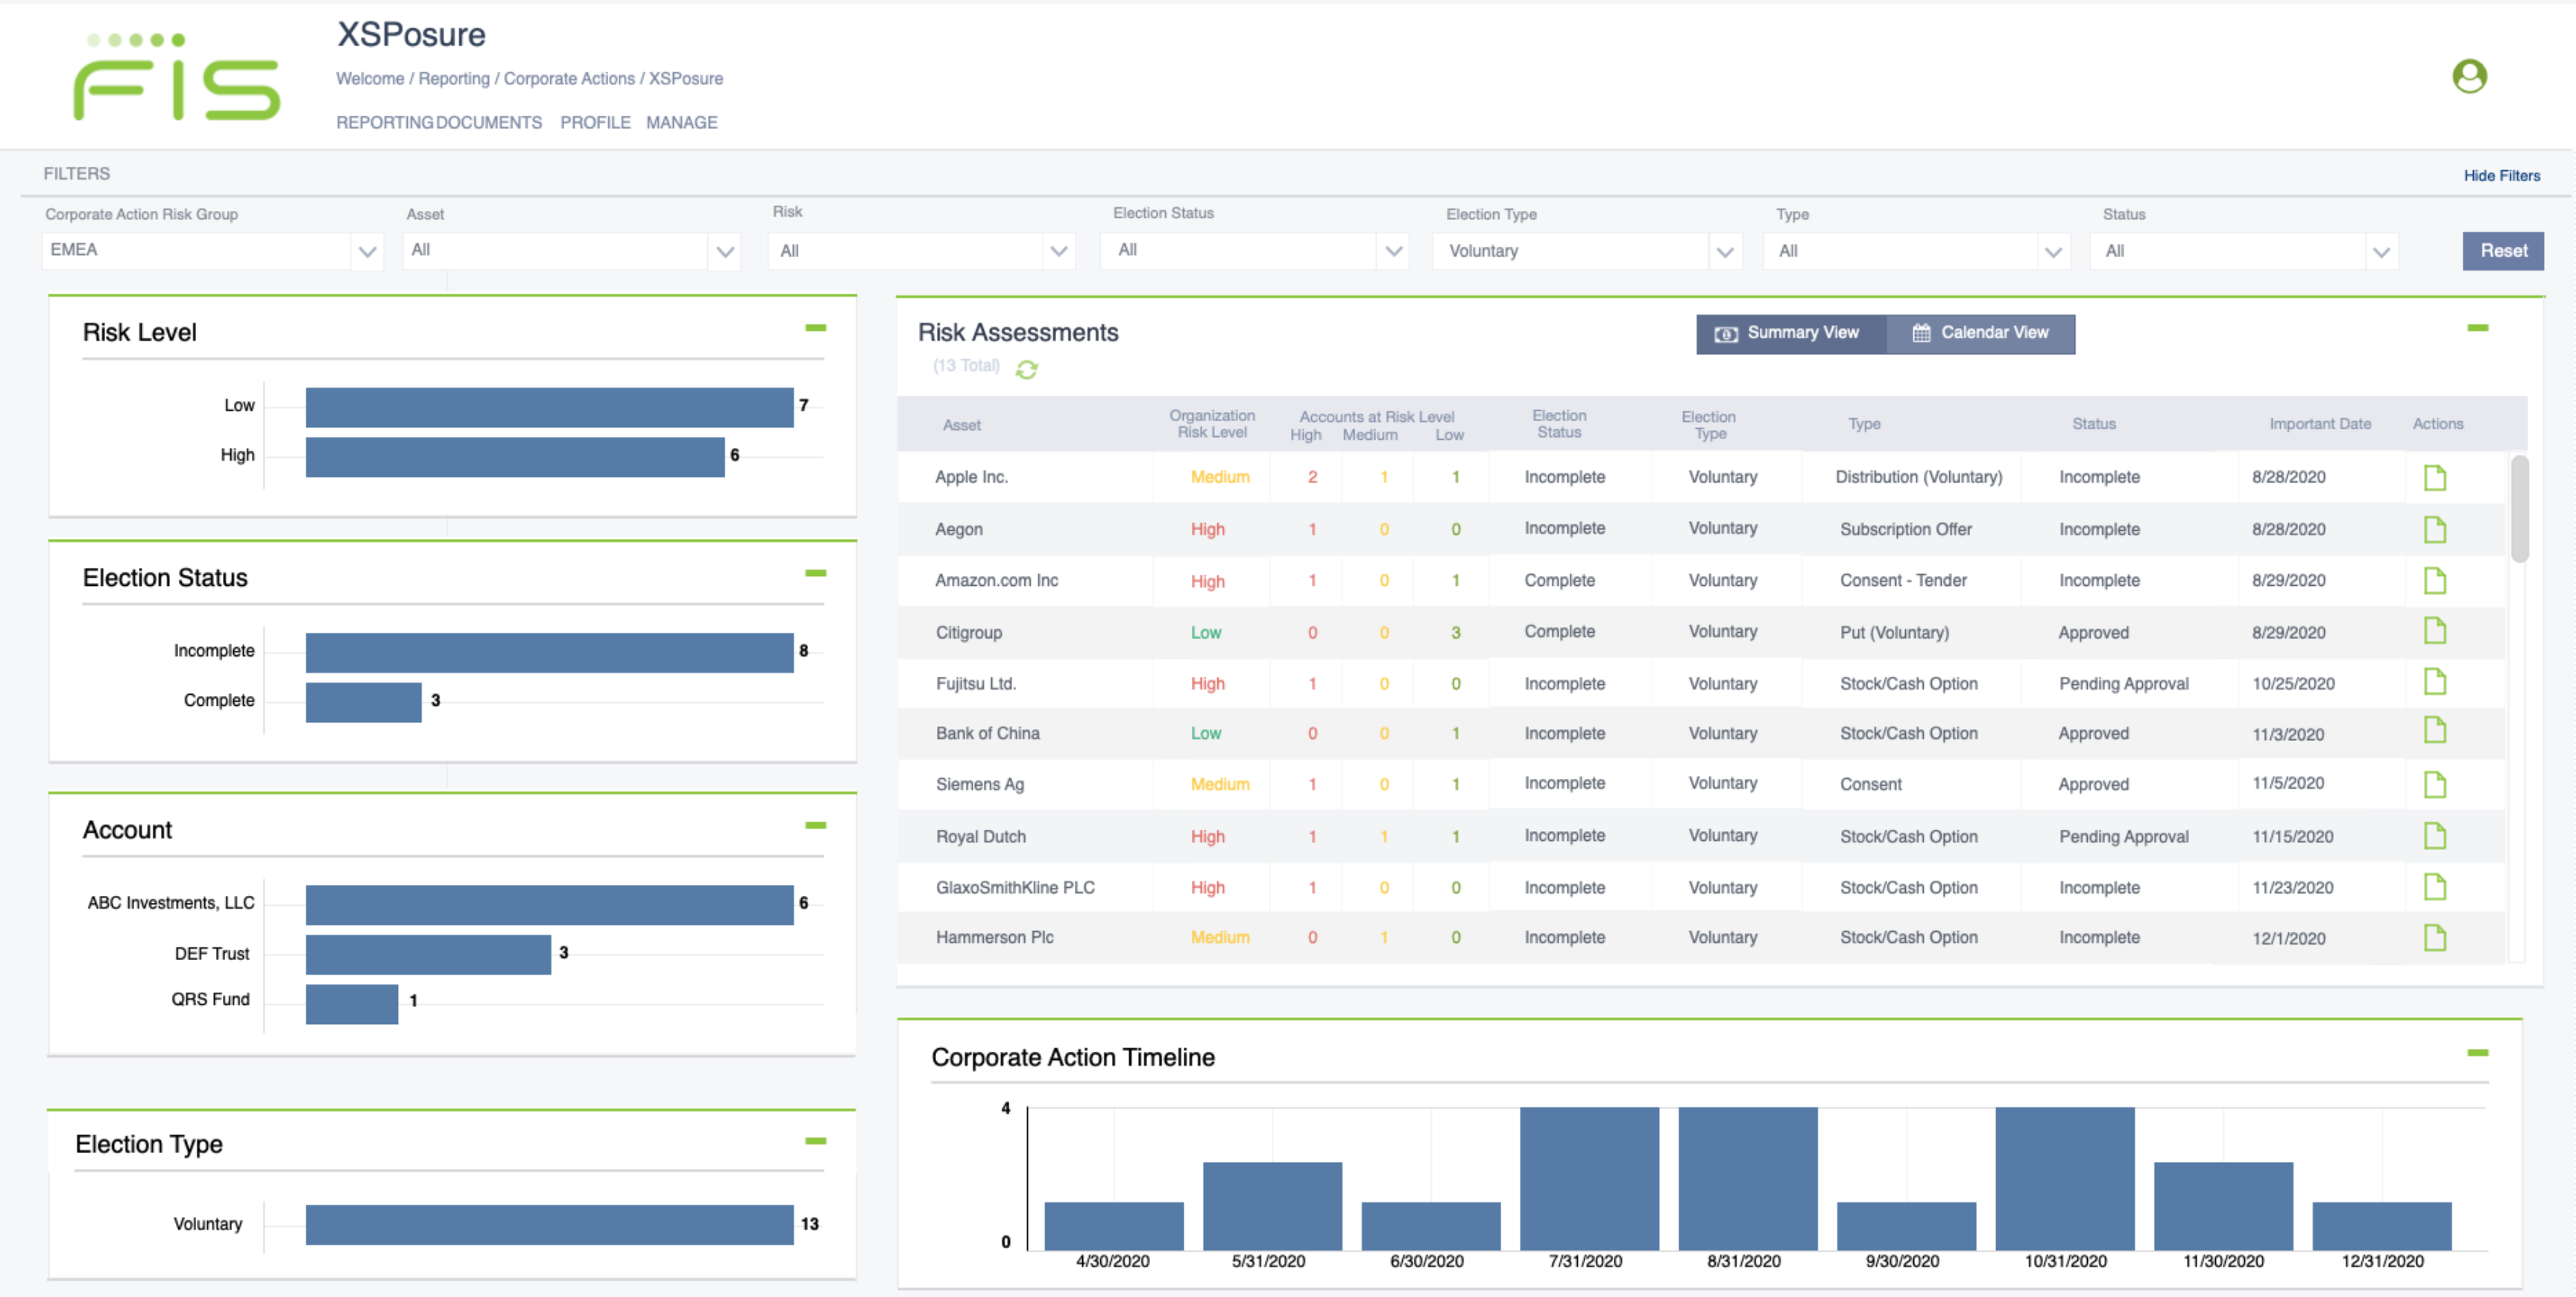Collapse the Account panel
This screenshot has width=2576, height=1297.
[x=815, y=825]
